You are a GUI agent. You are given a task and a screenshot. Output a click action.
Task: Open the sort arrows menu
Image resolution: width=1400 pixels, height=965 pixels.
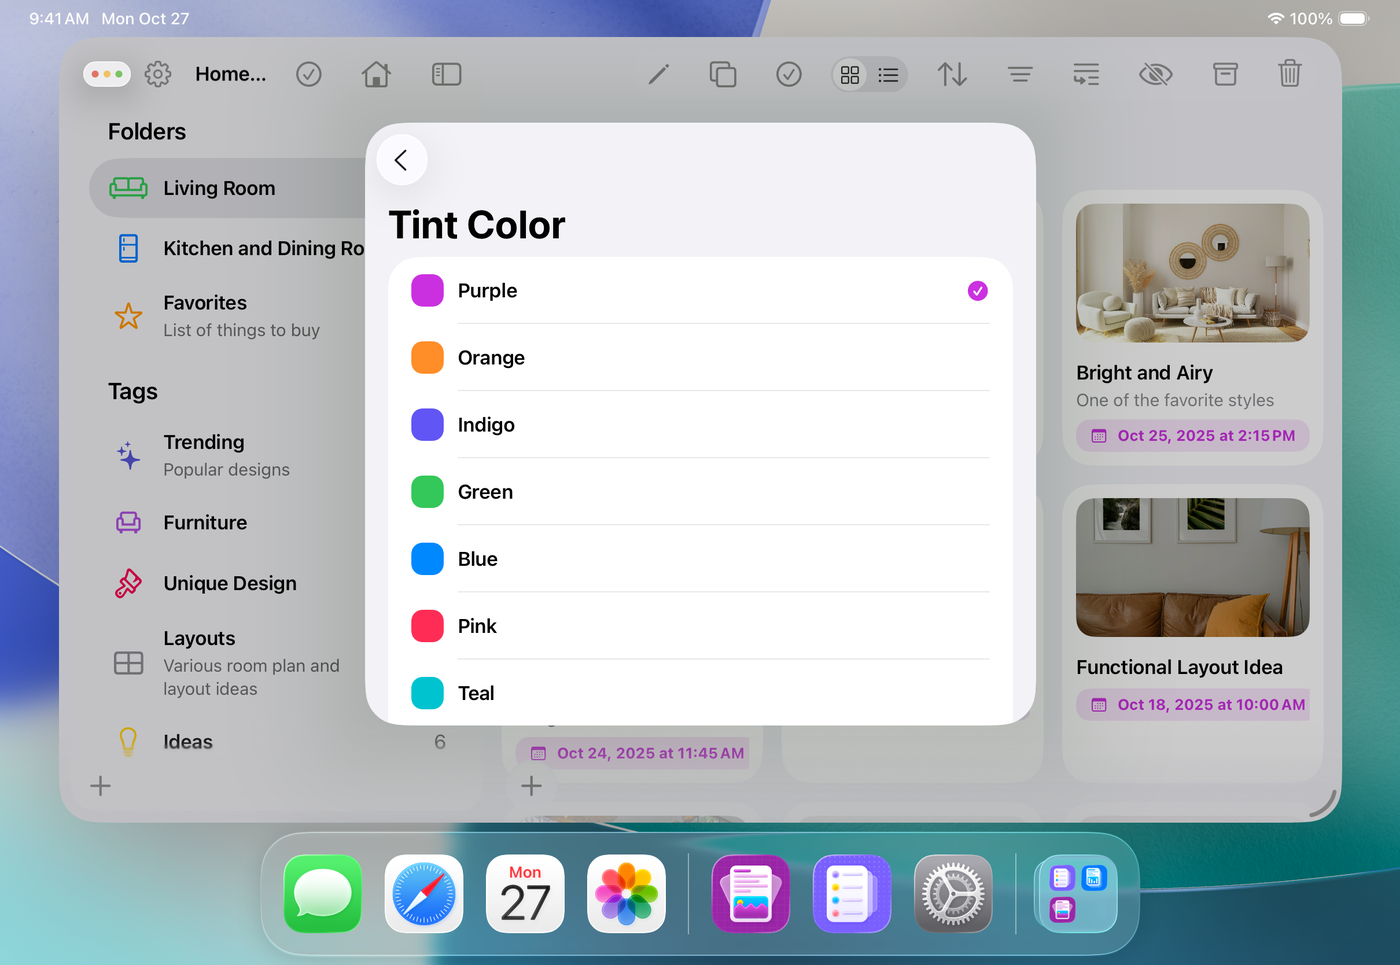(952, 74)
